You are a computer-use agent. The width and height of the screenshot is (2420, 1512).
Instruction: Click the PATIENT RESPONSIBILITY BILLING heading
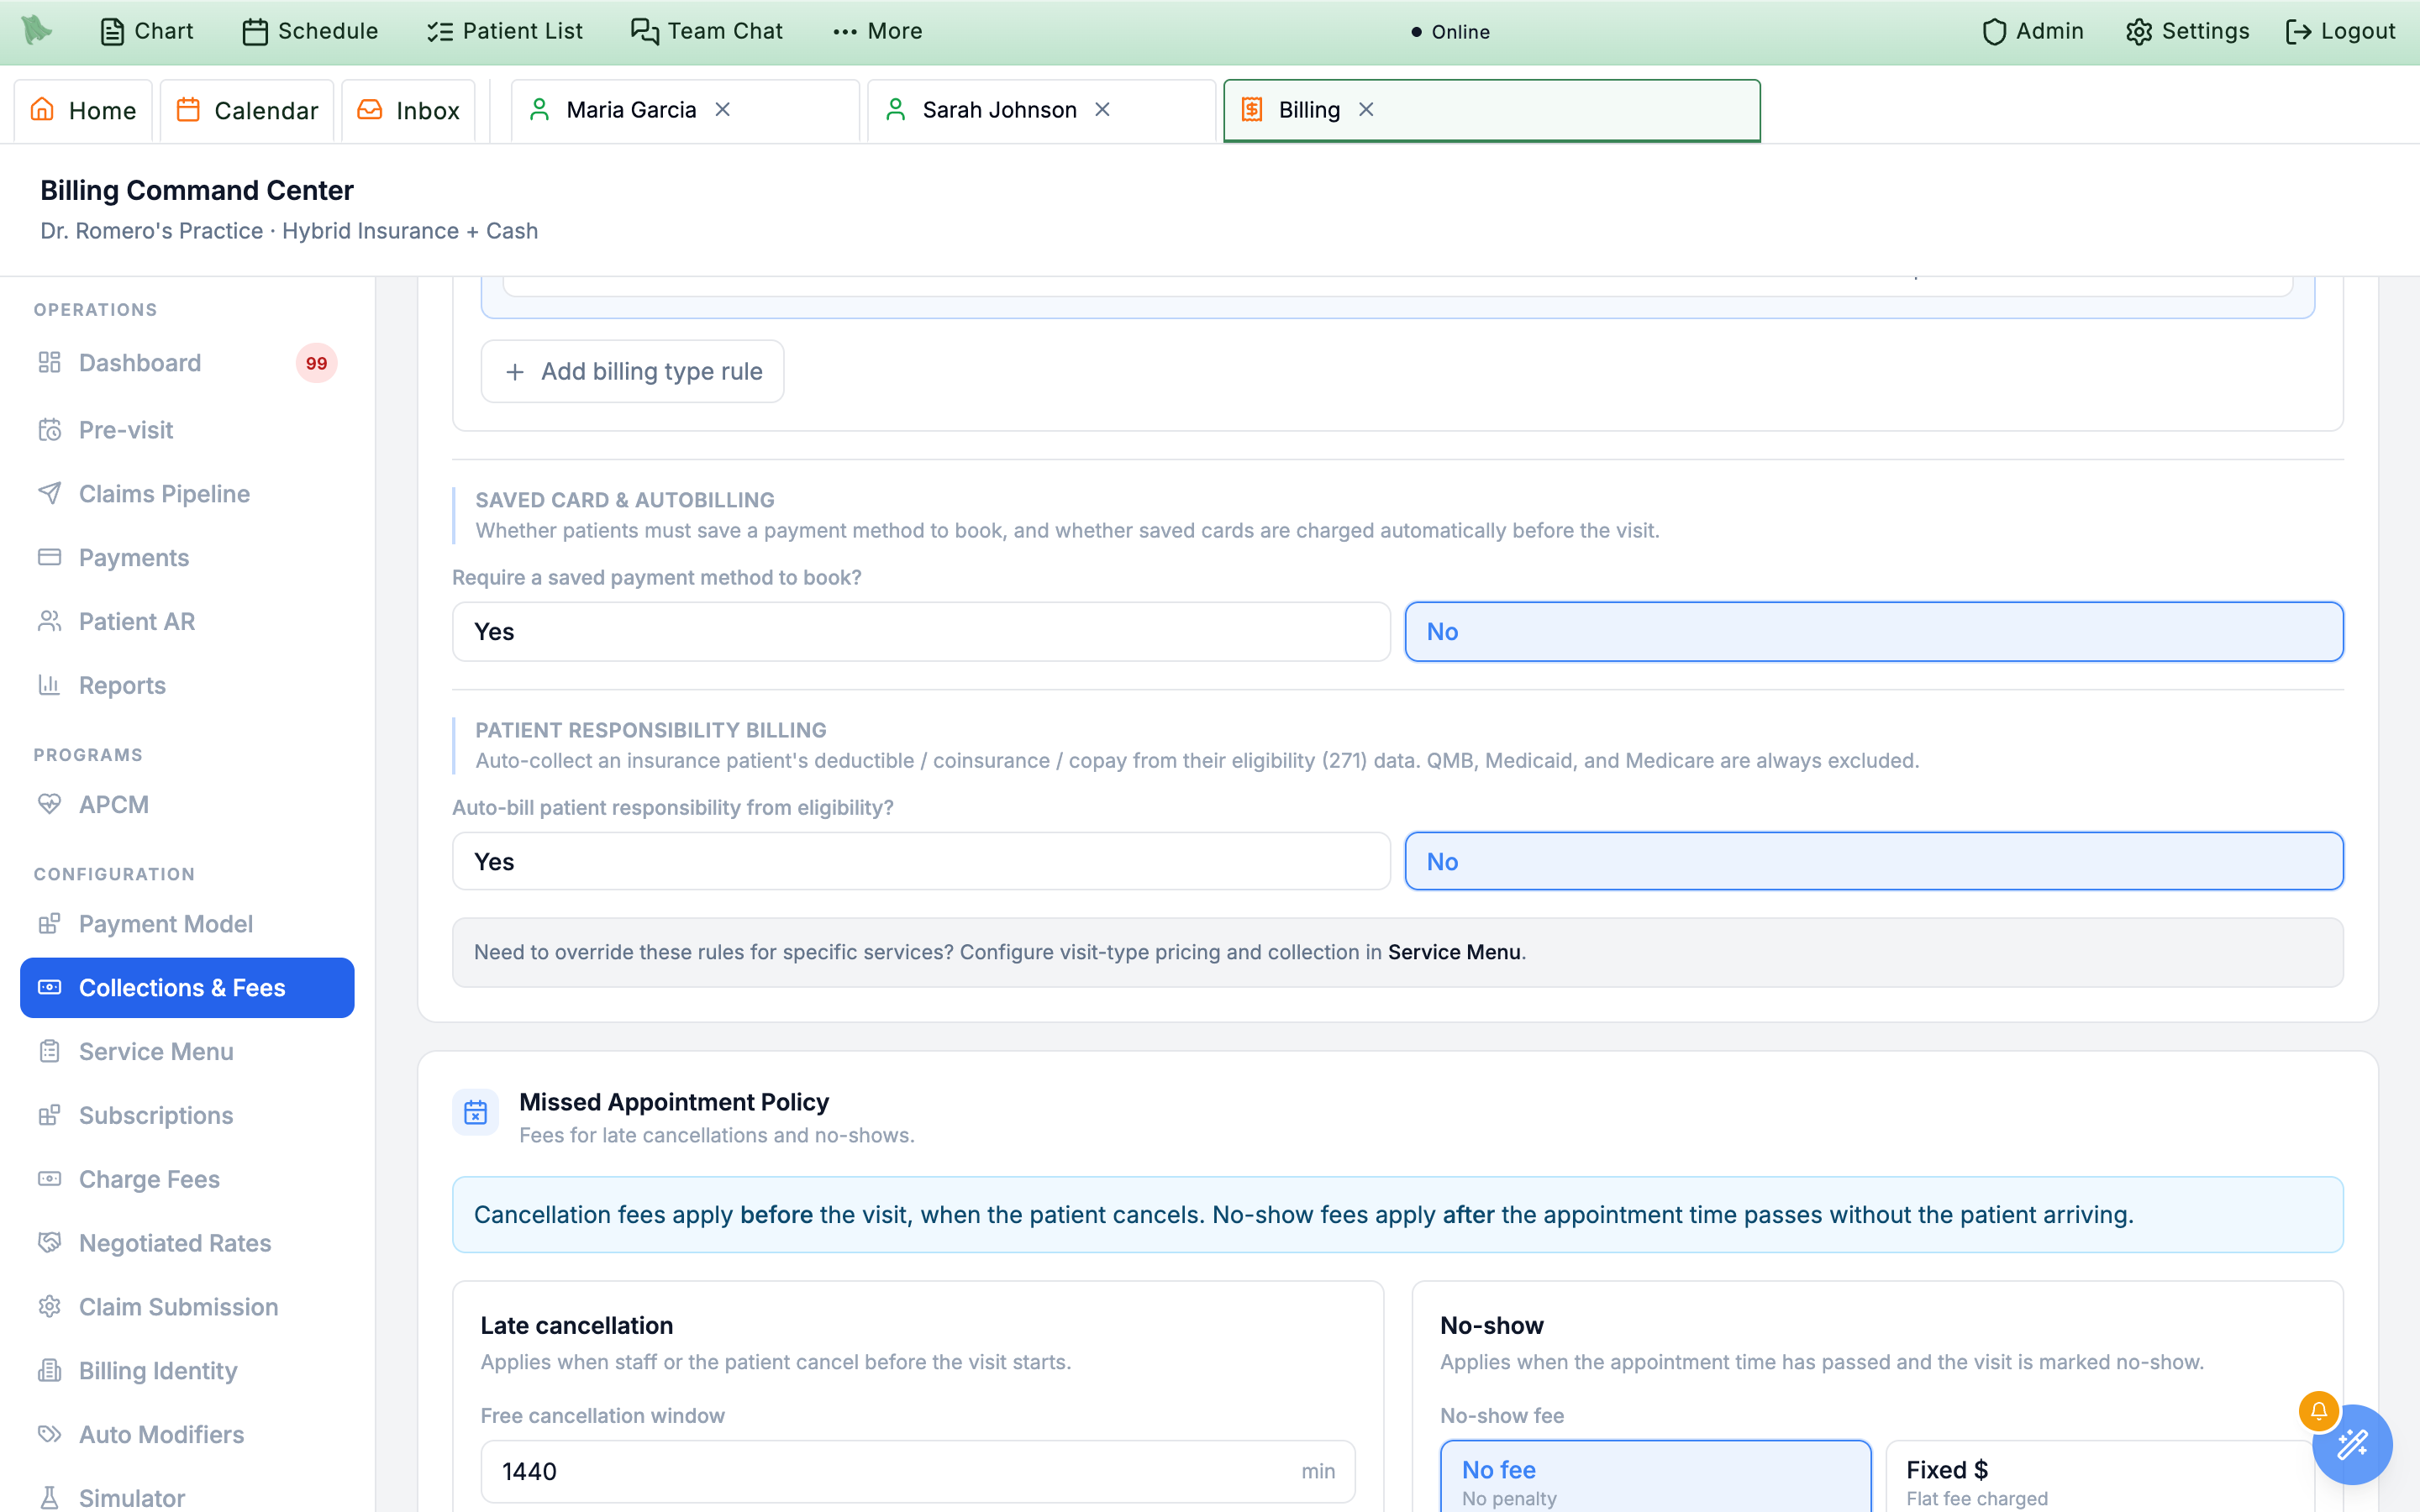[x=651, y=730]
